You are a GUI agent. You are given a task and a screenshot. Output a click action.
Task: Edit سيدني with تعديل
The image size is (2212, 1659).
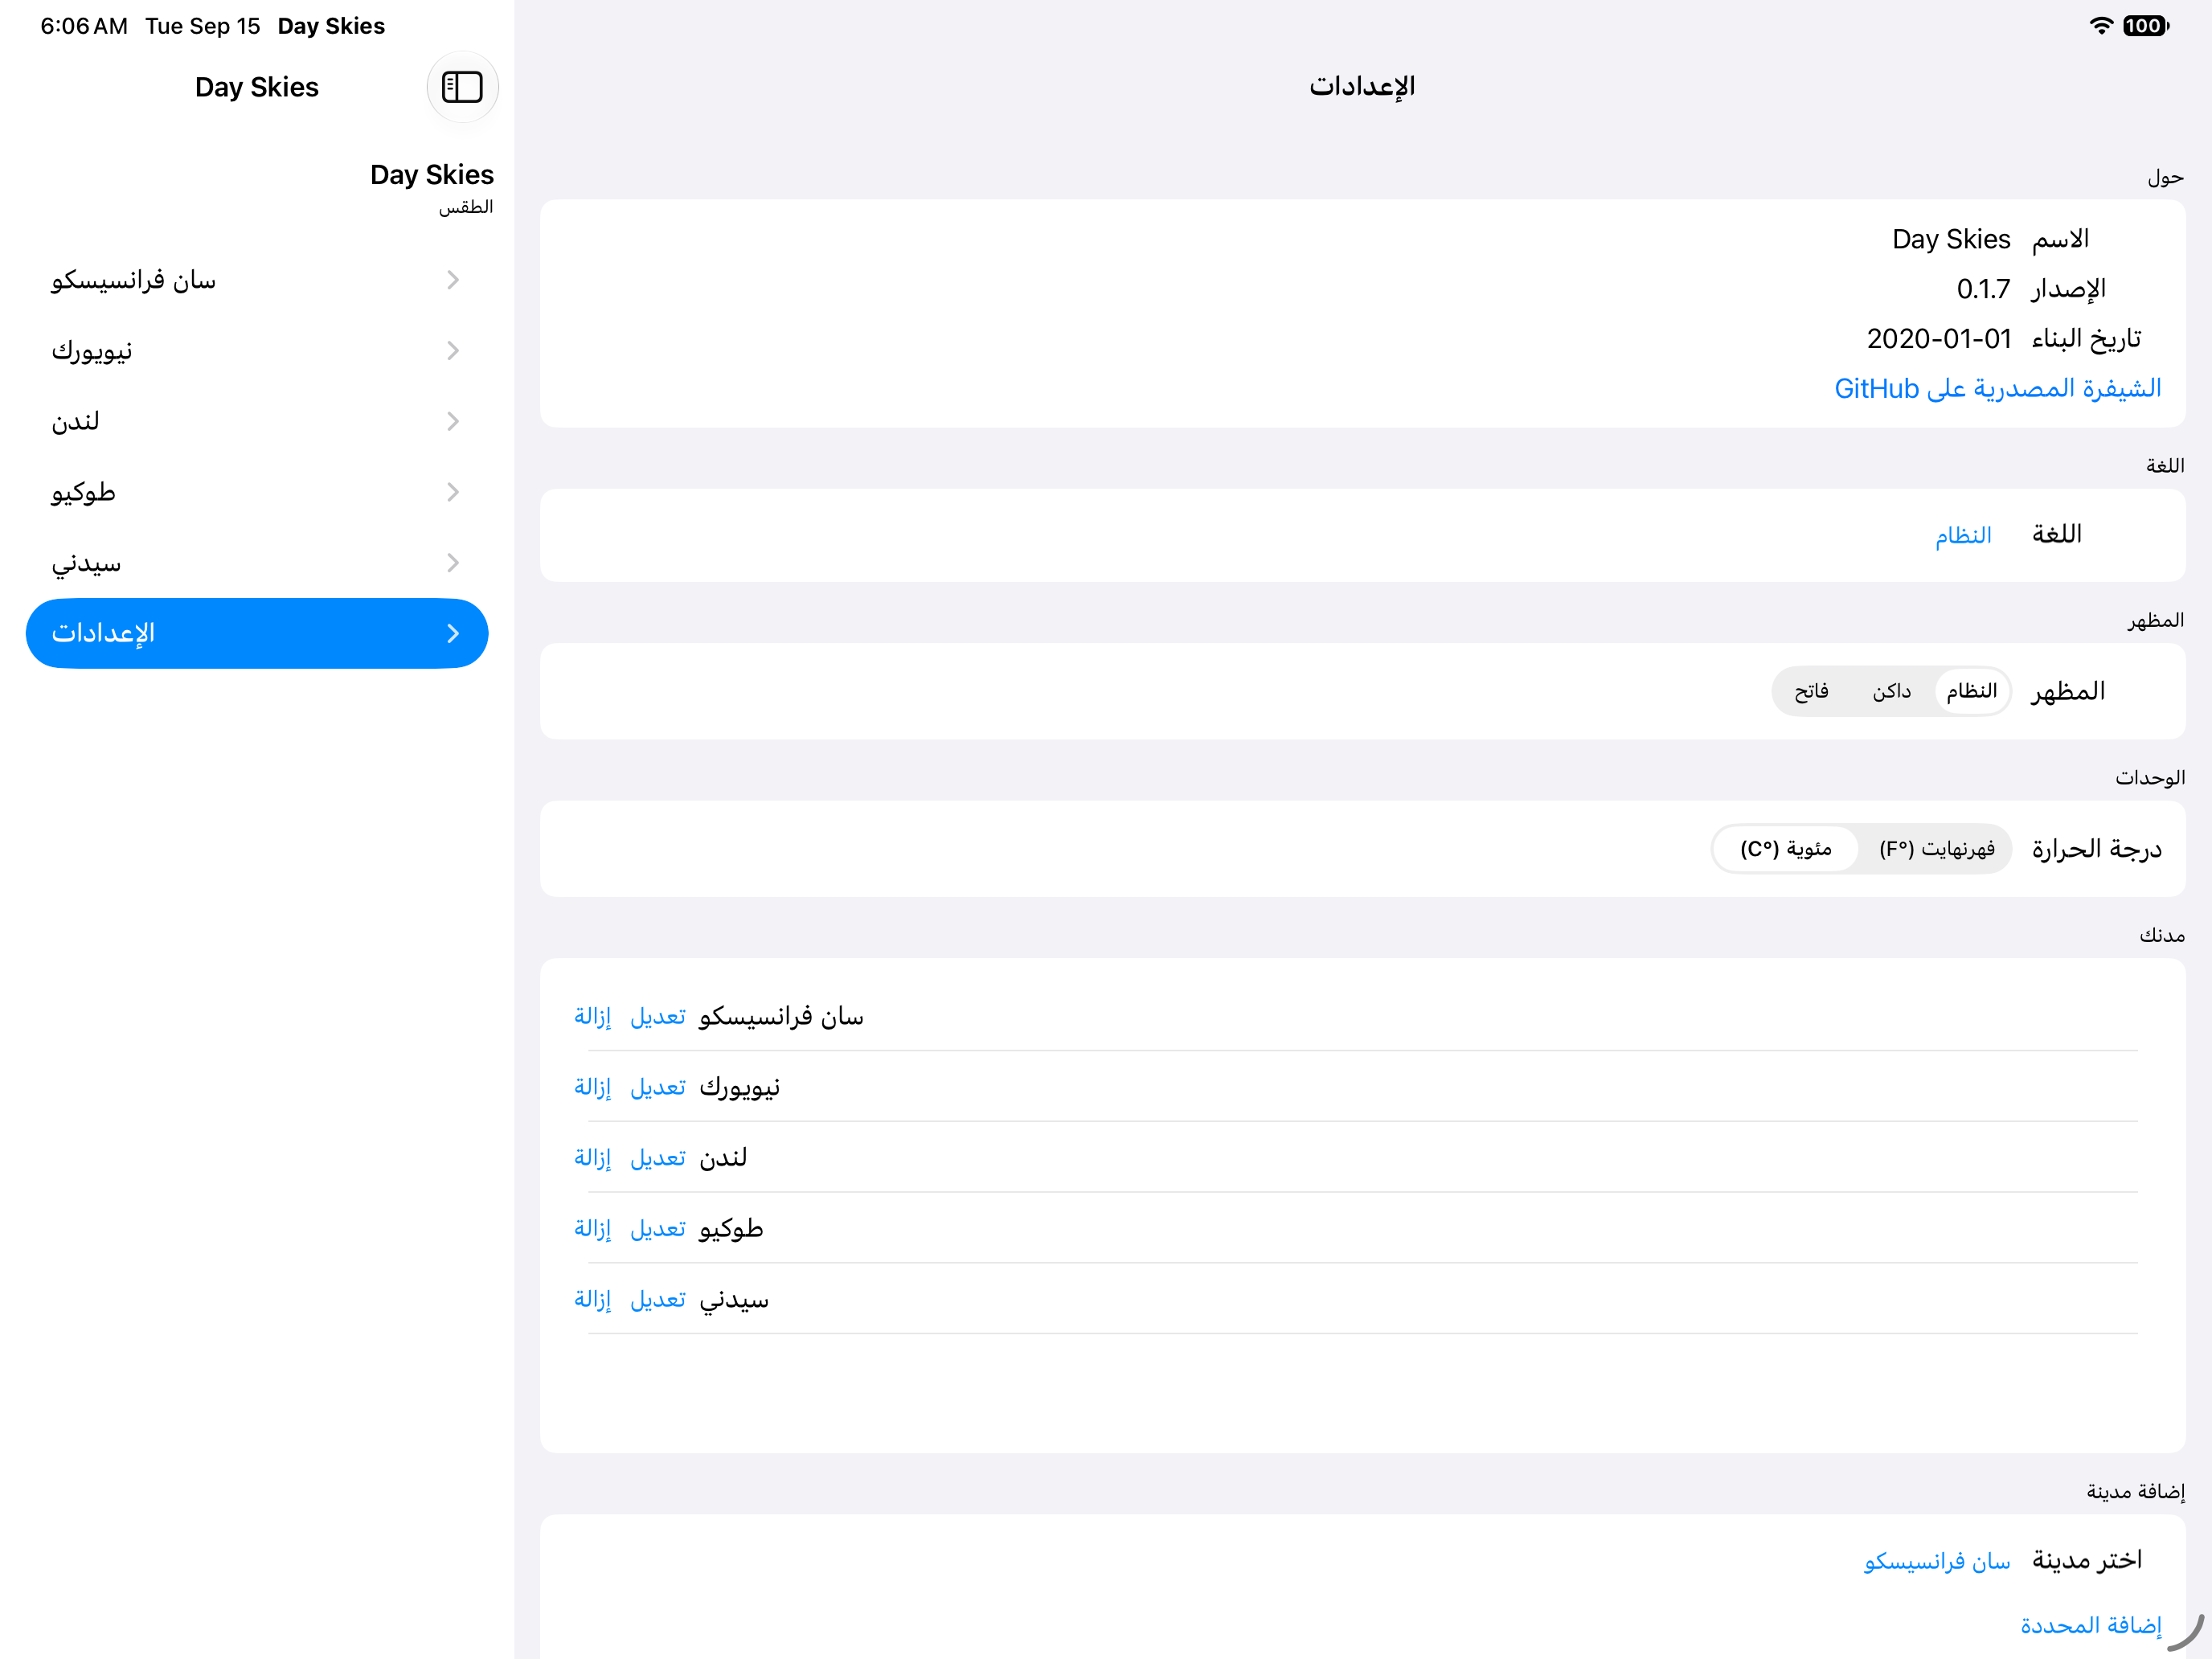tap(658, 1300)
